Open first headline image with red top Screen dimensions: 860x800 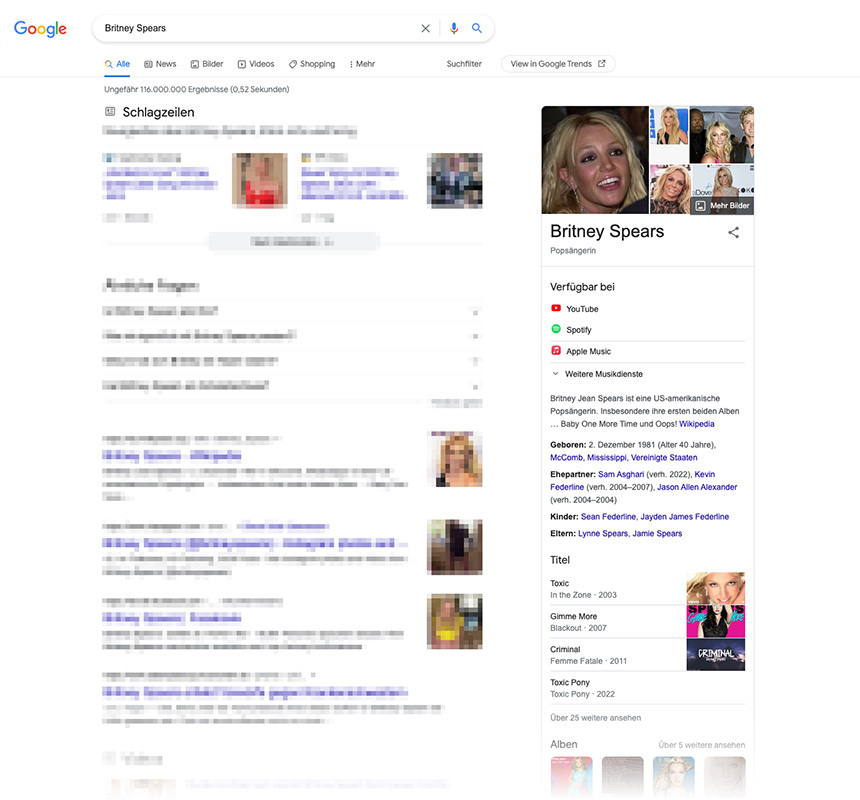point(259,180)
